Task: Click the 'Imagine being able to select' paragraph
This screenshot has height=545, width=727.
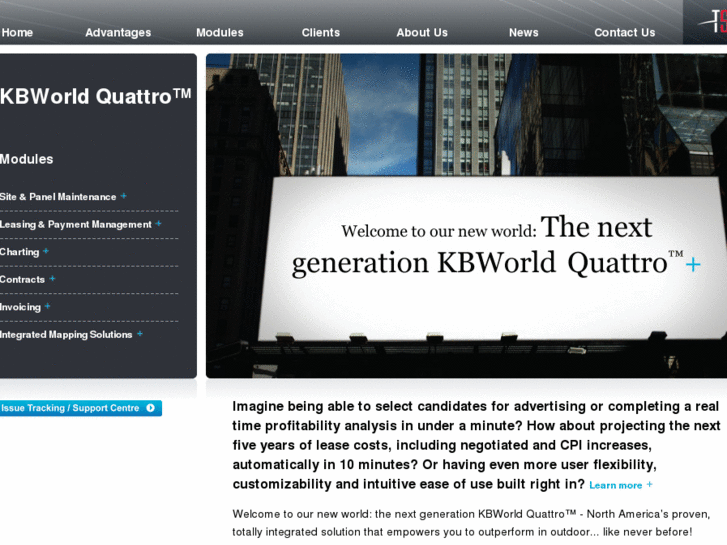Action: click(476, 445)
